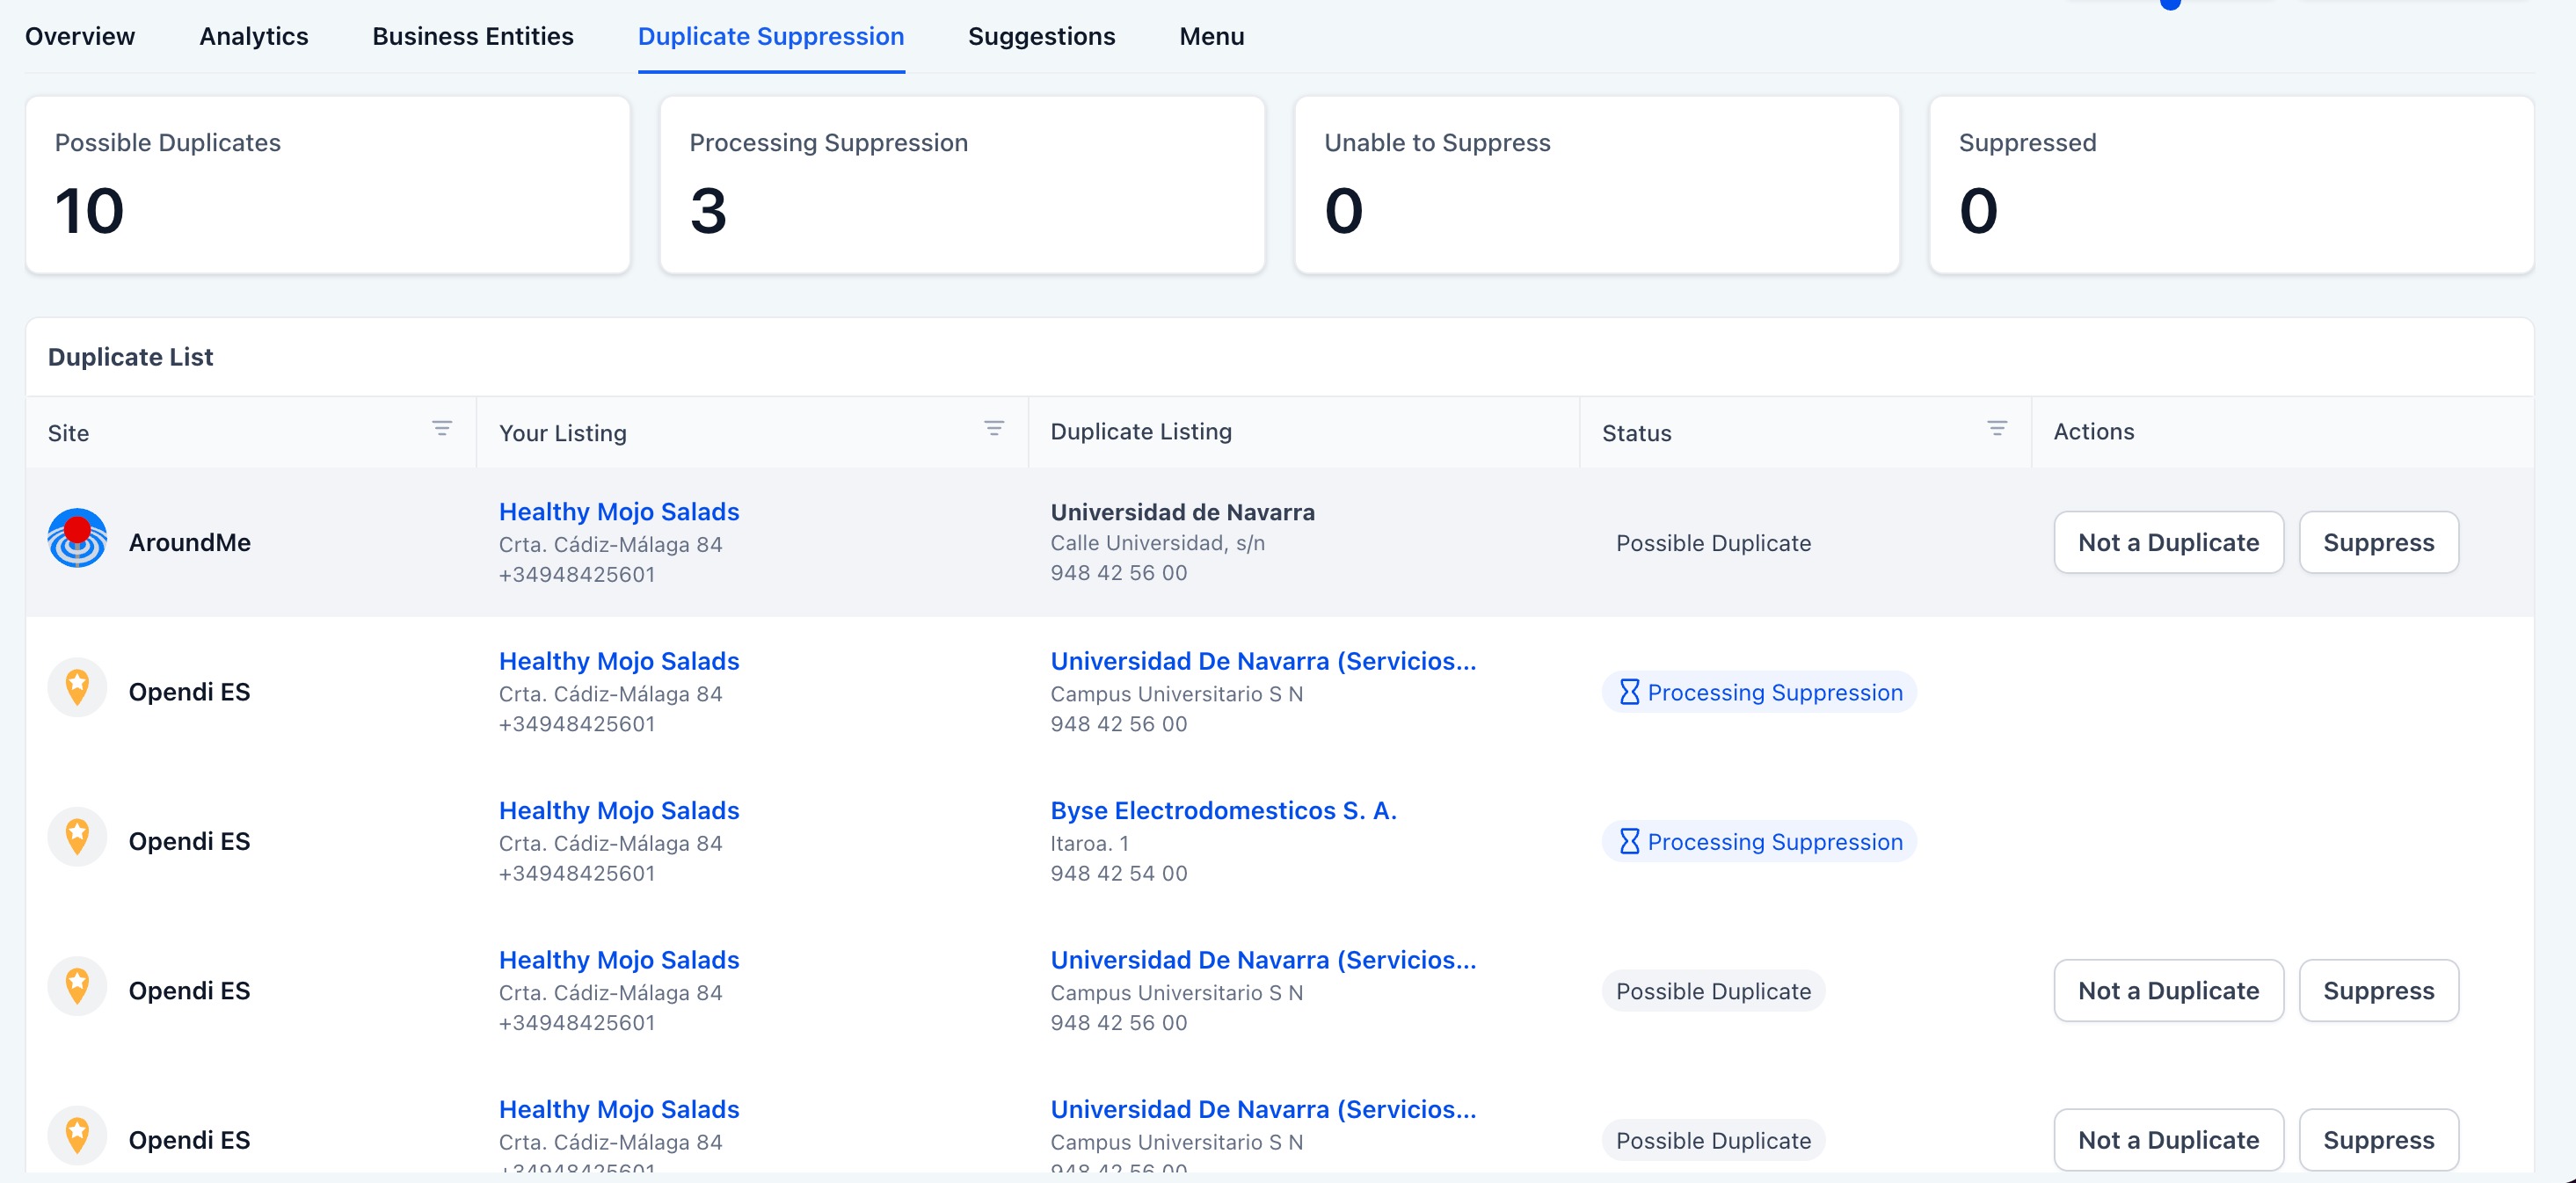The width and height of the screenshot is (2576, 1183).
Task: Click the AroundMe site logo icon
Action: (x=77, y=539)
